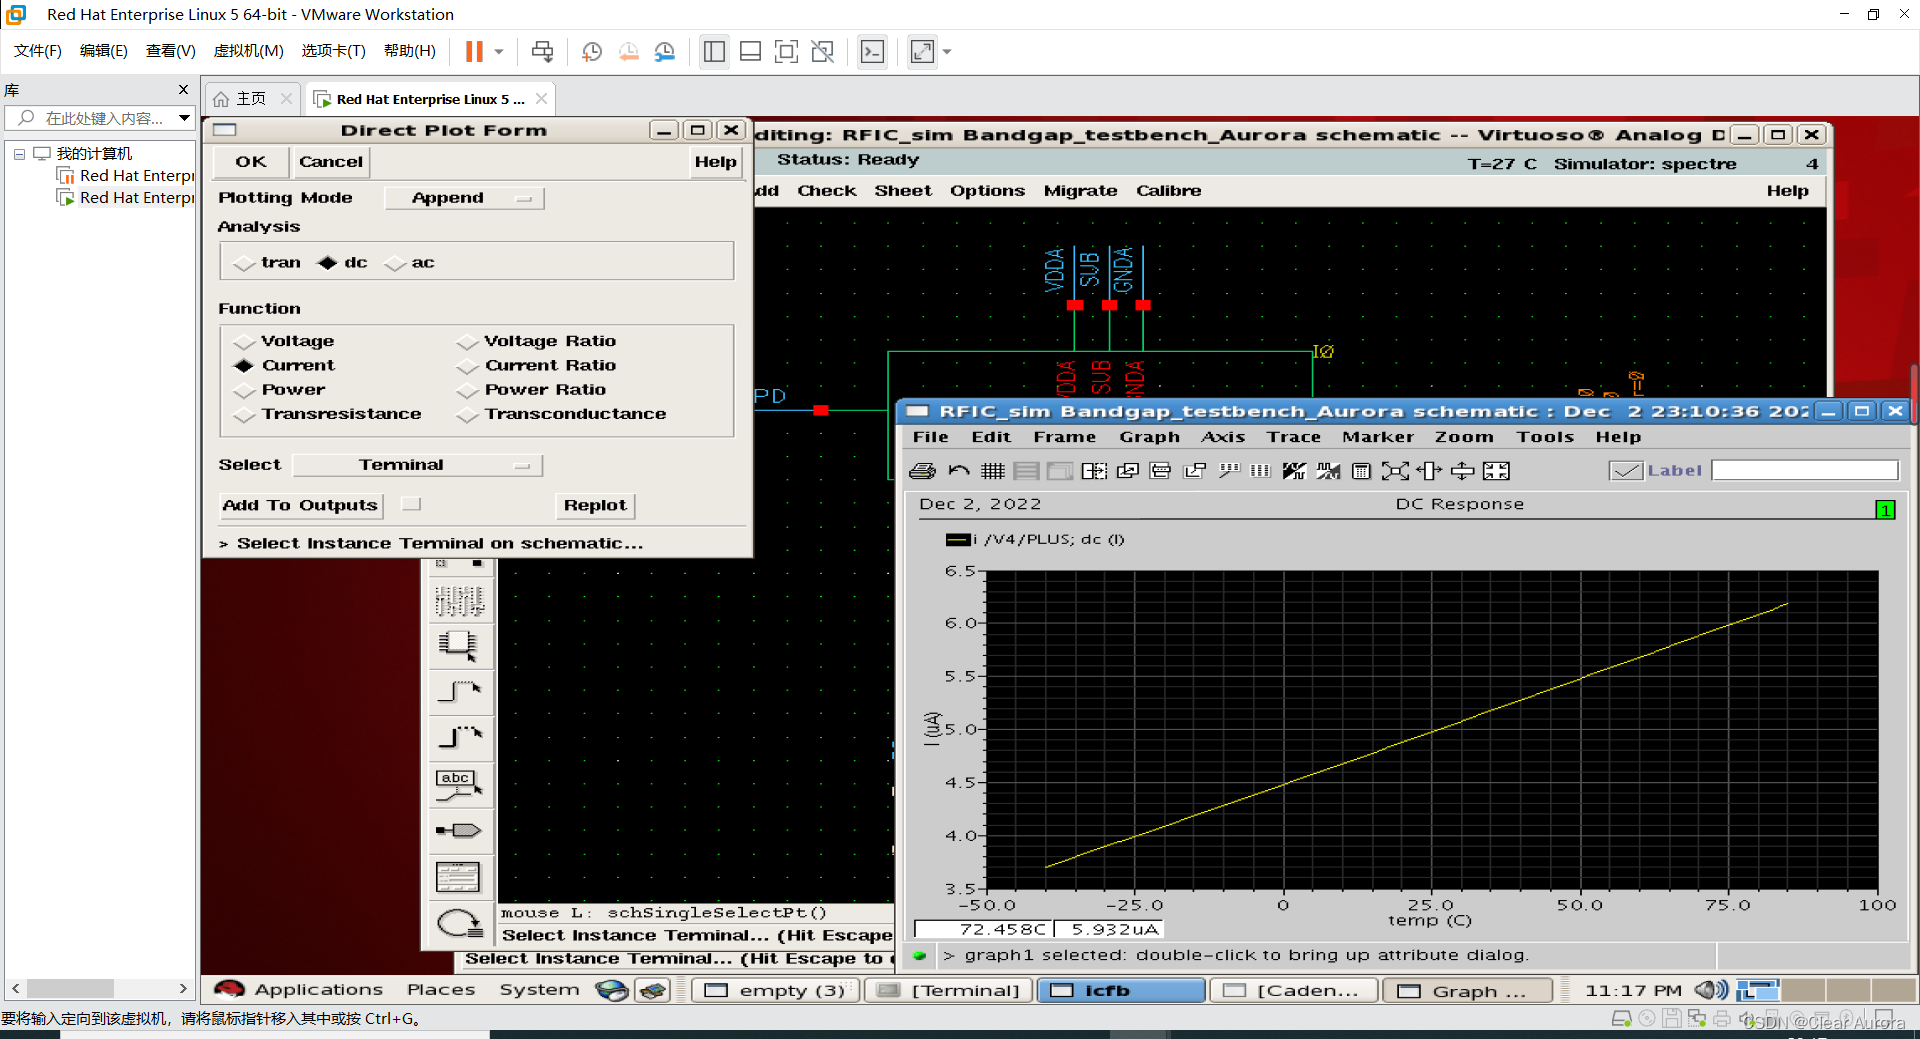This screenshot has height=1039, width=1920.
Task: Click Help in Direct Plot Form
Action: pos(715,162)
